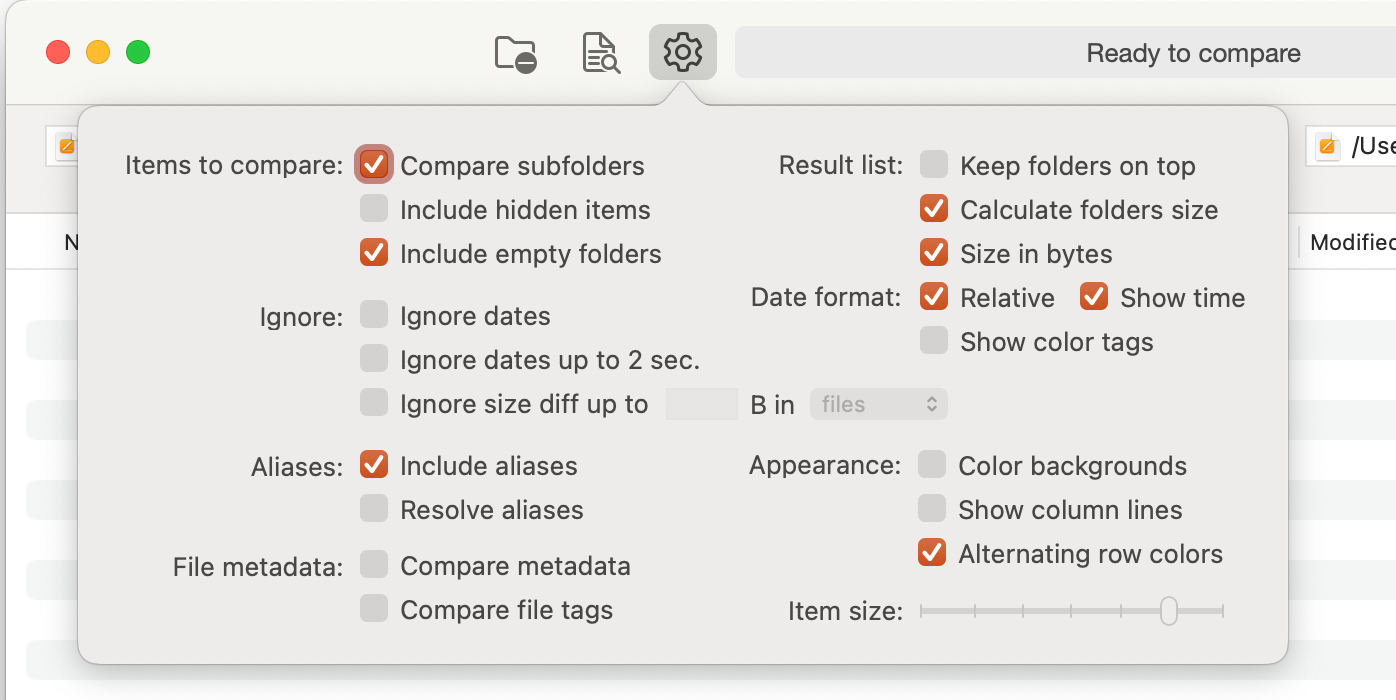Click the Modified column header

pyautogui.click(x=1352, y=242)
